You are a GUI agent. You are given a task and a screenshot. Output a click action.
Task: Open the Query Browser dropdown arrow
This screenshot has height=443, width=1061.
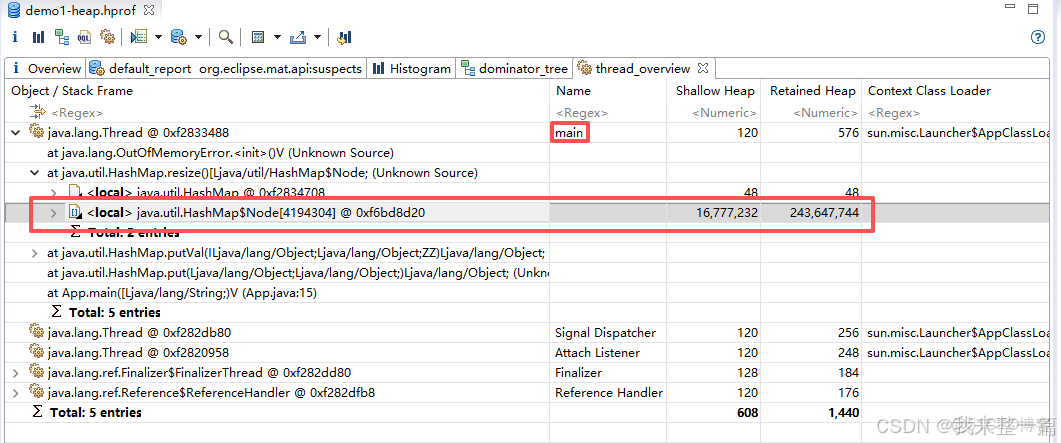tap(199, 37)
